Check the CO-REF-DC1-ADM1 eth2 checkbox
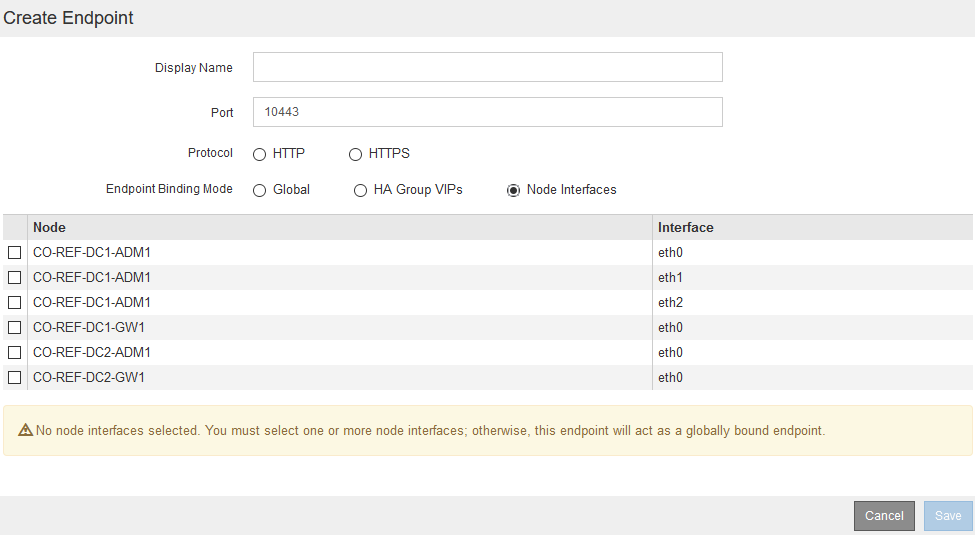The width and height of the screenshot is (975, 535). coord(15,303)
